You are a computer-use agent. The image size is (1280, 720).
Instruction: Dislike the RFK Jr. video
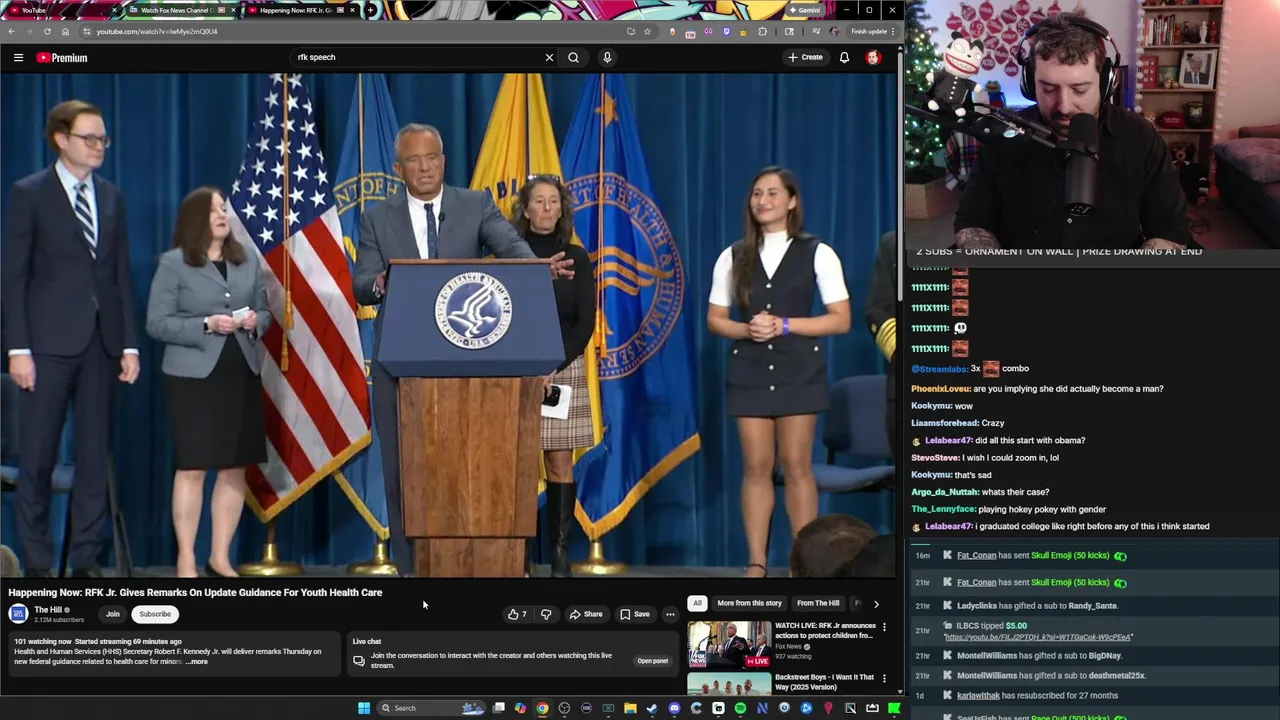[x=546, y=614]
